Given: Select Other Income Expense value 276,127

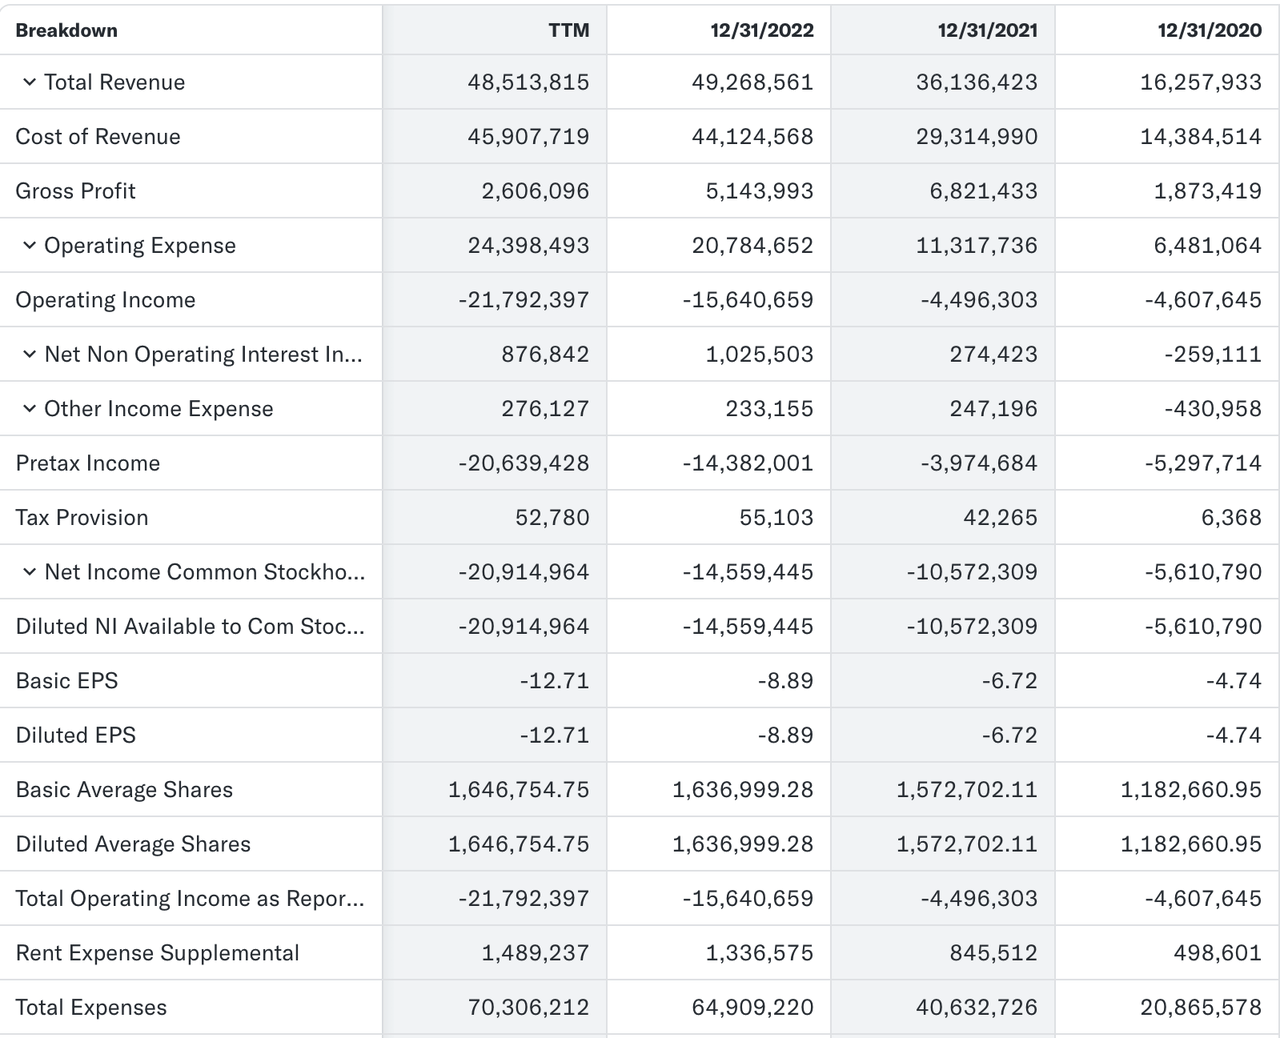Looking at the screenshot, I should click(545, 408).
